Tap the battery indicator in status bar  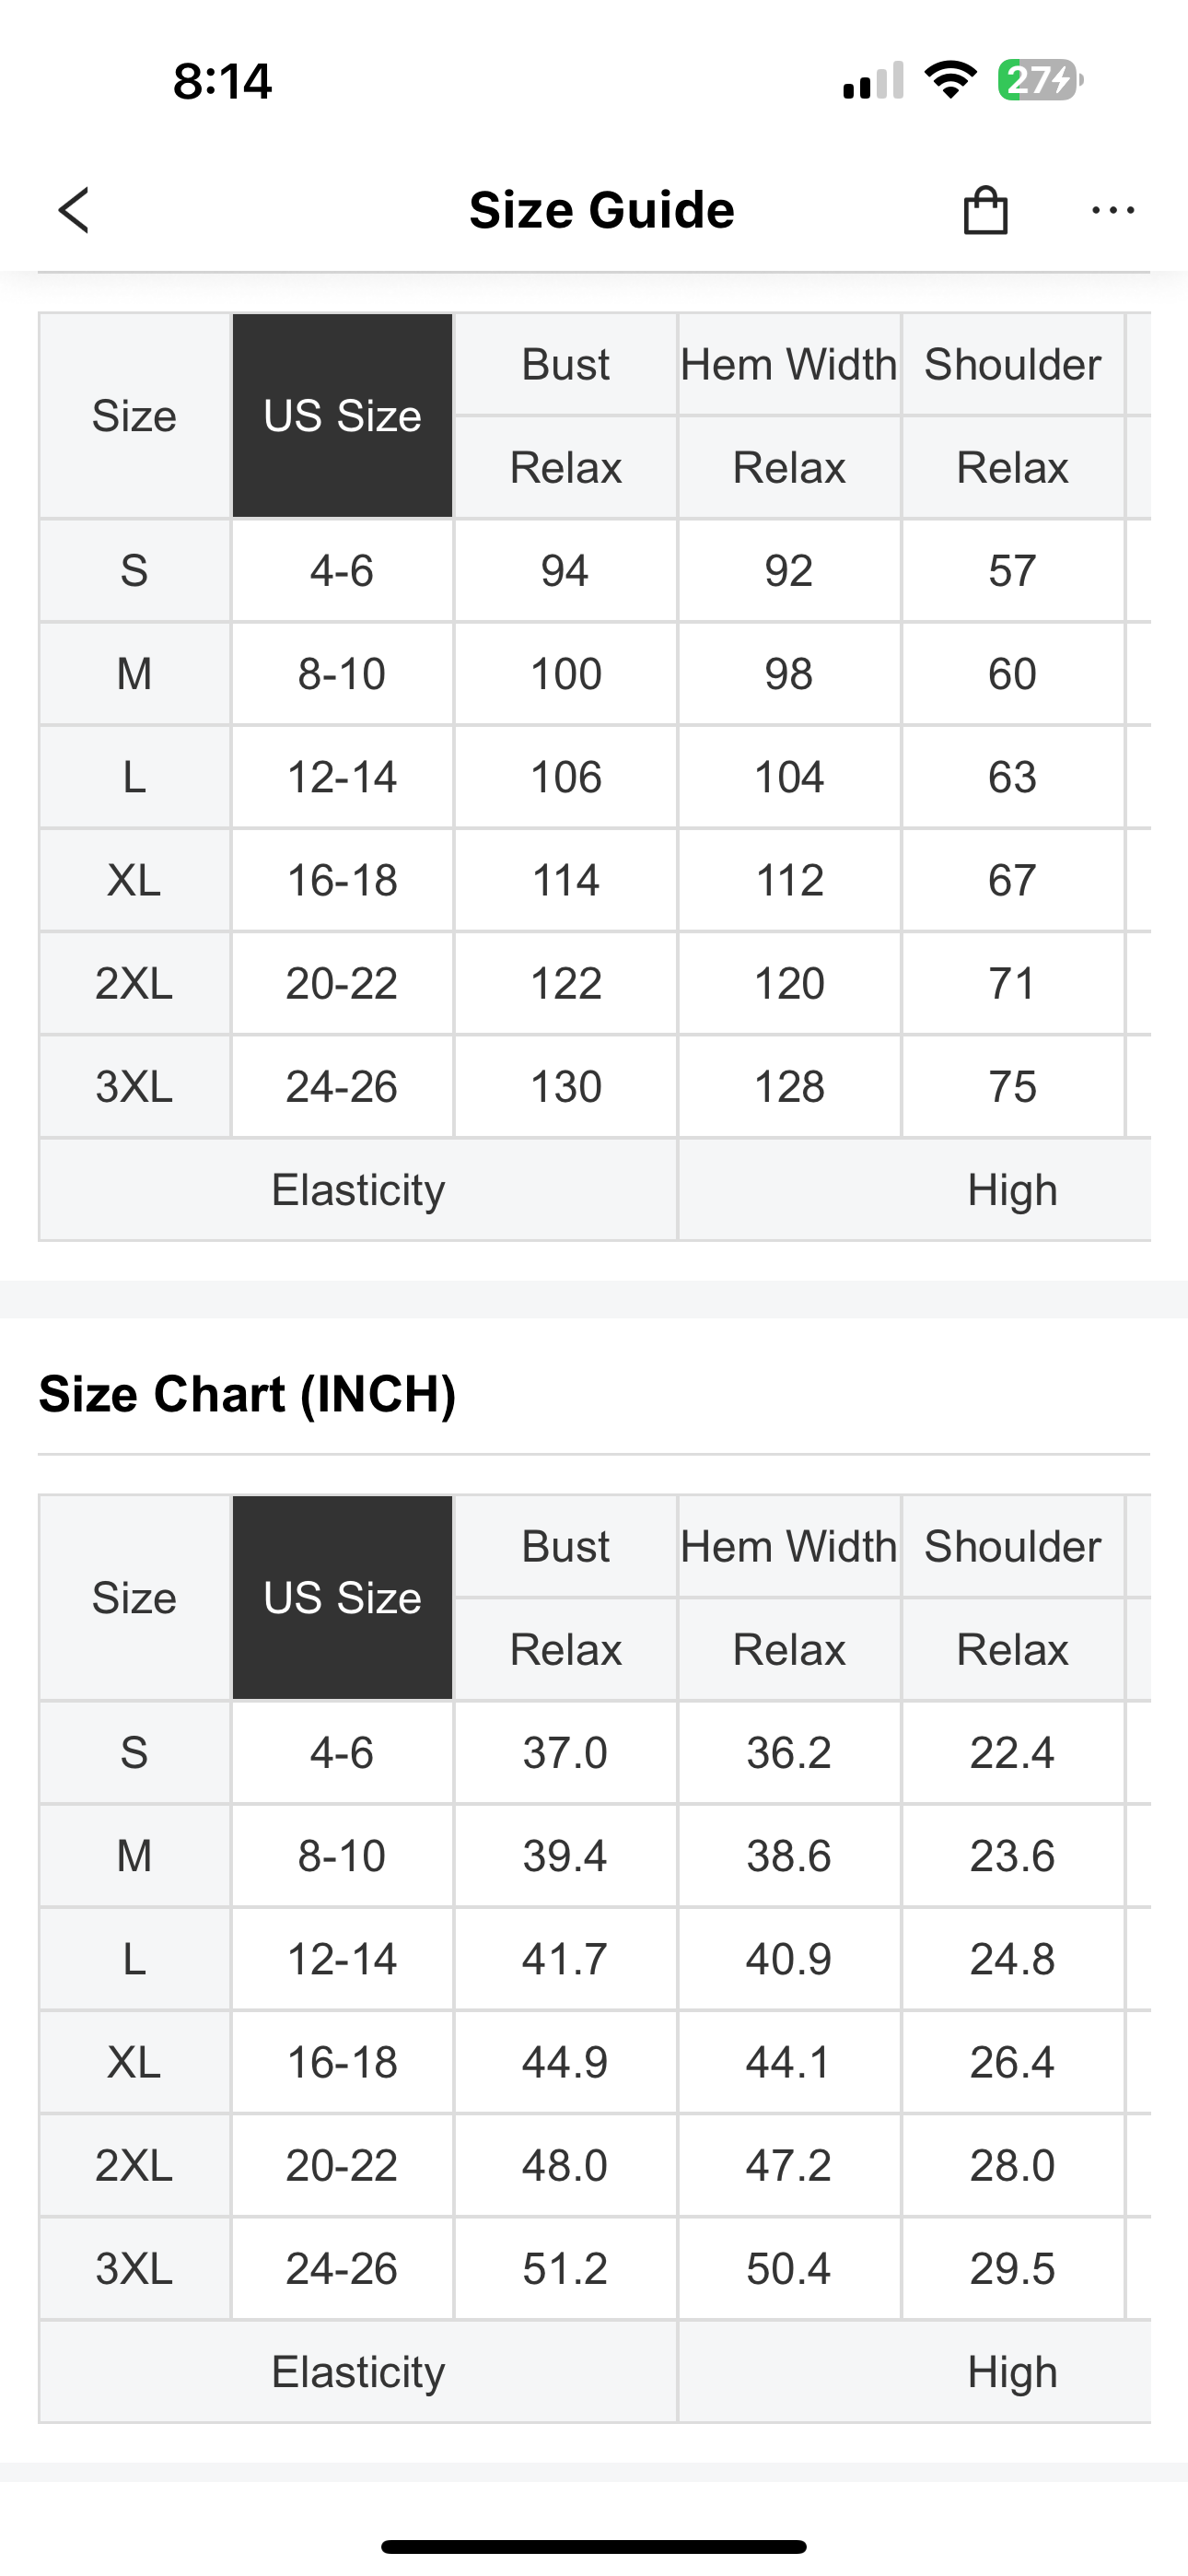click(x=1040, y=80)
